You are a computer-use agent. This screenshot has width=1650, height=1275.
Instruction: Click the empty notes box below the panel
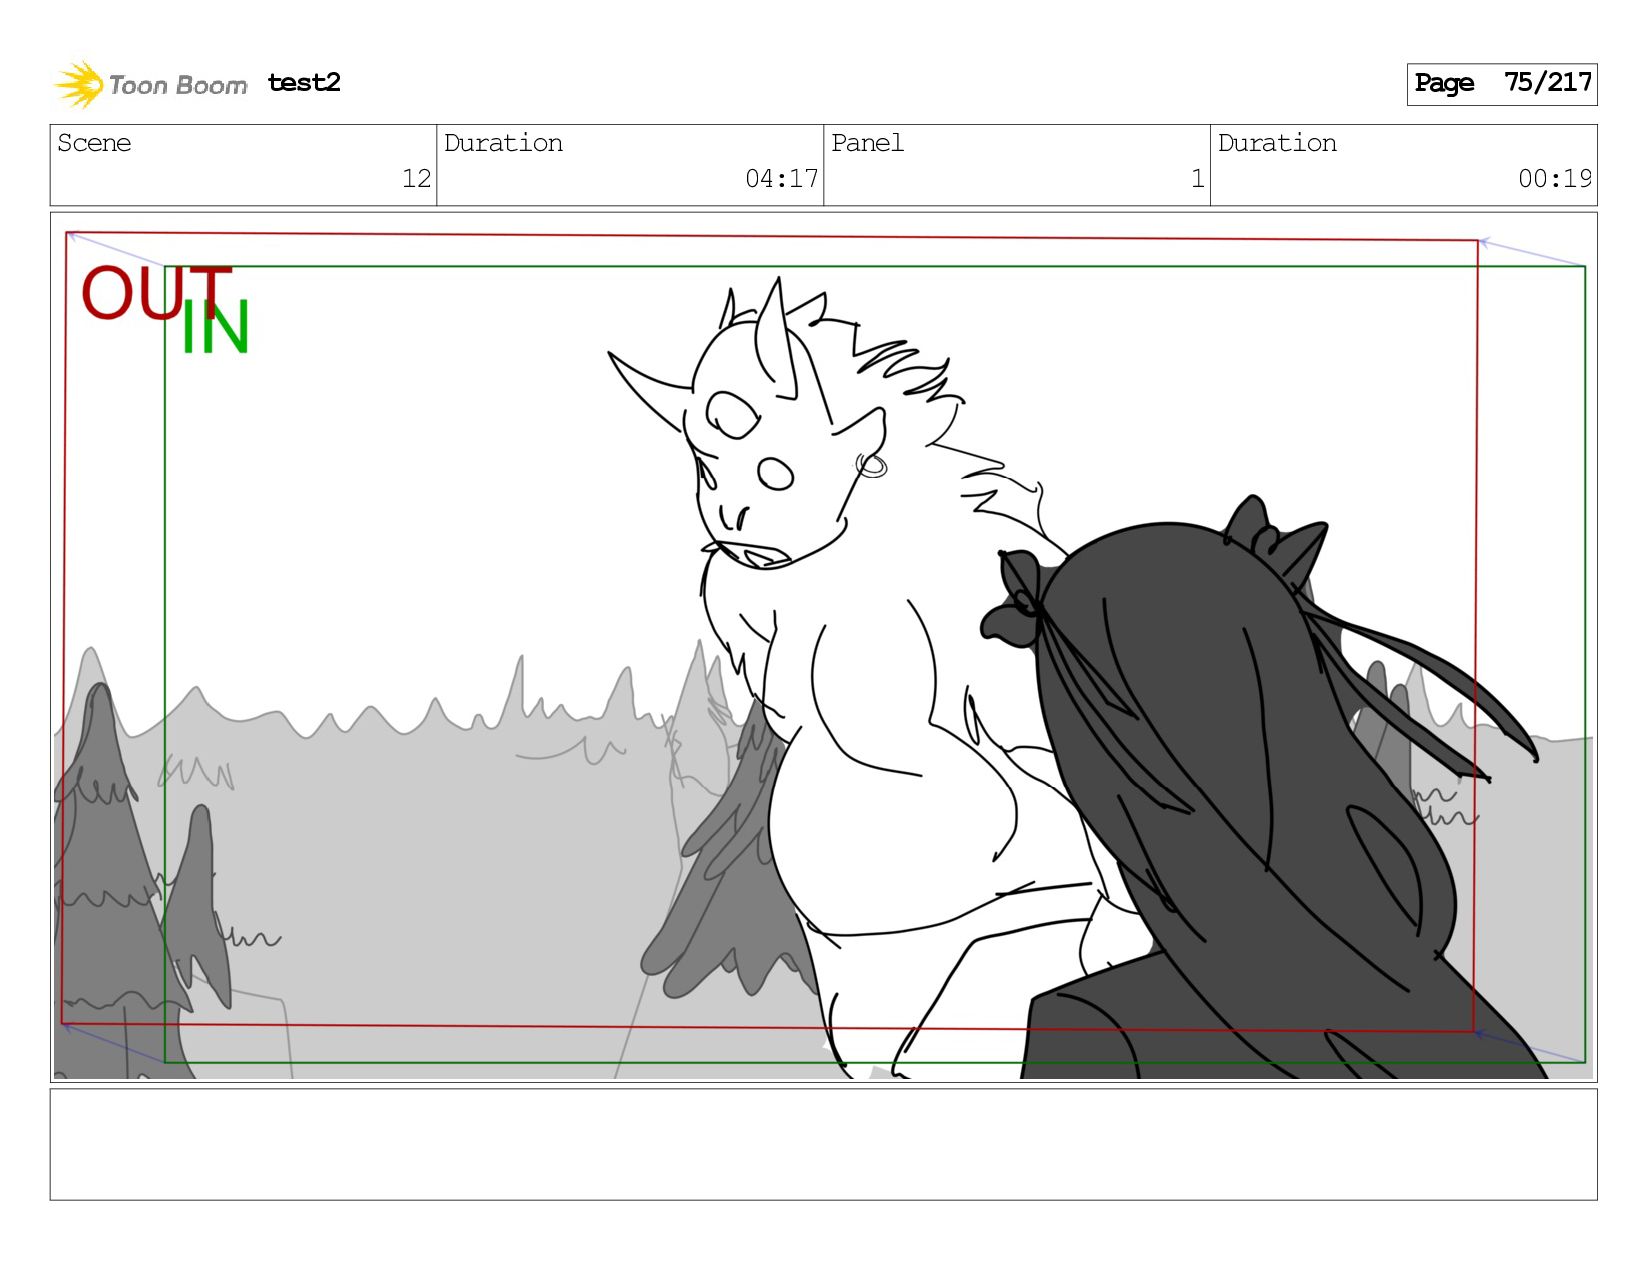[824, 1145]
